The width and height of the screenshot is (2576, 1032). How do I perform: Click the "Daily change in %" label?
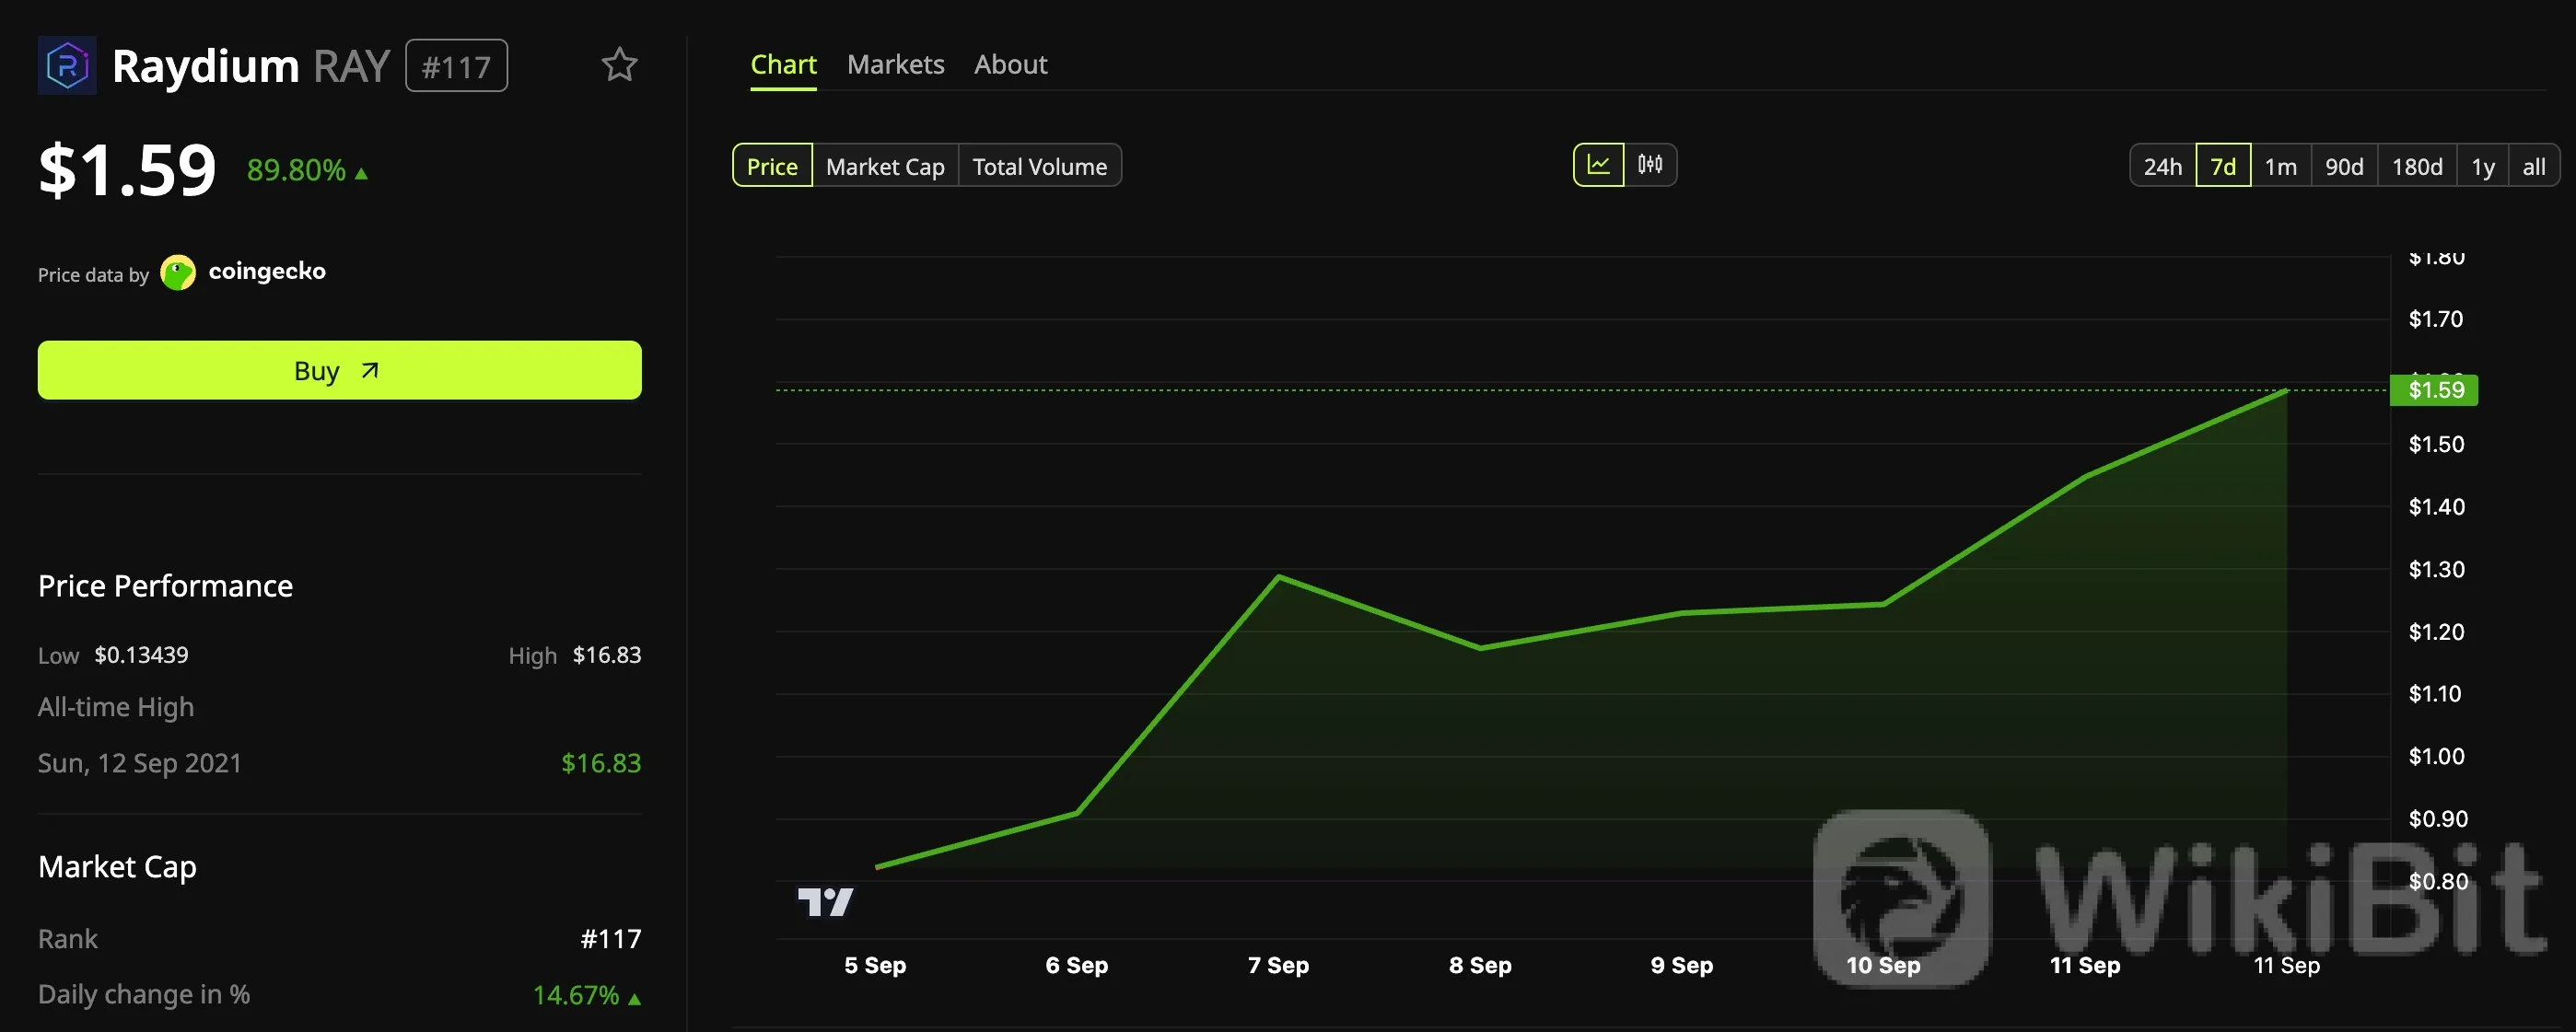tap(144, 995)
